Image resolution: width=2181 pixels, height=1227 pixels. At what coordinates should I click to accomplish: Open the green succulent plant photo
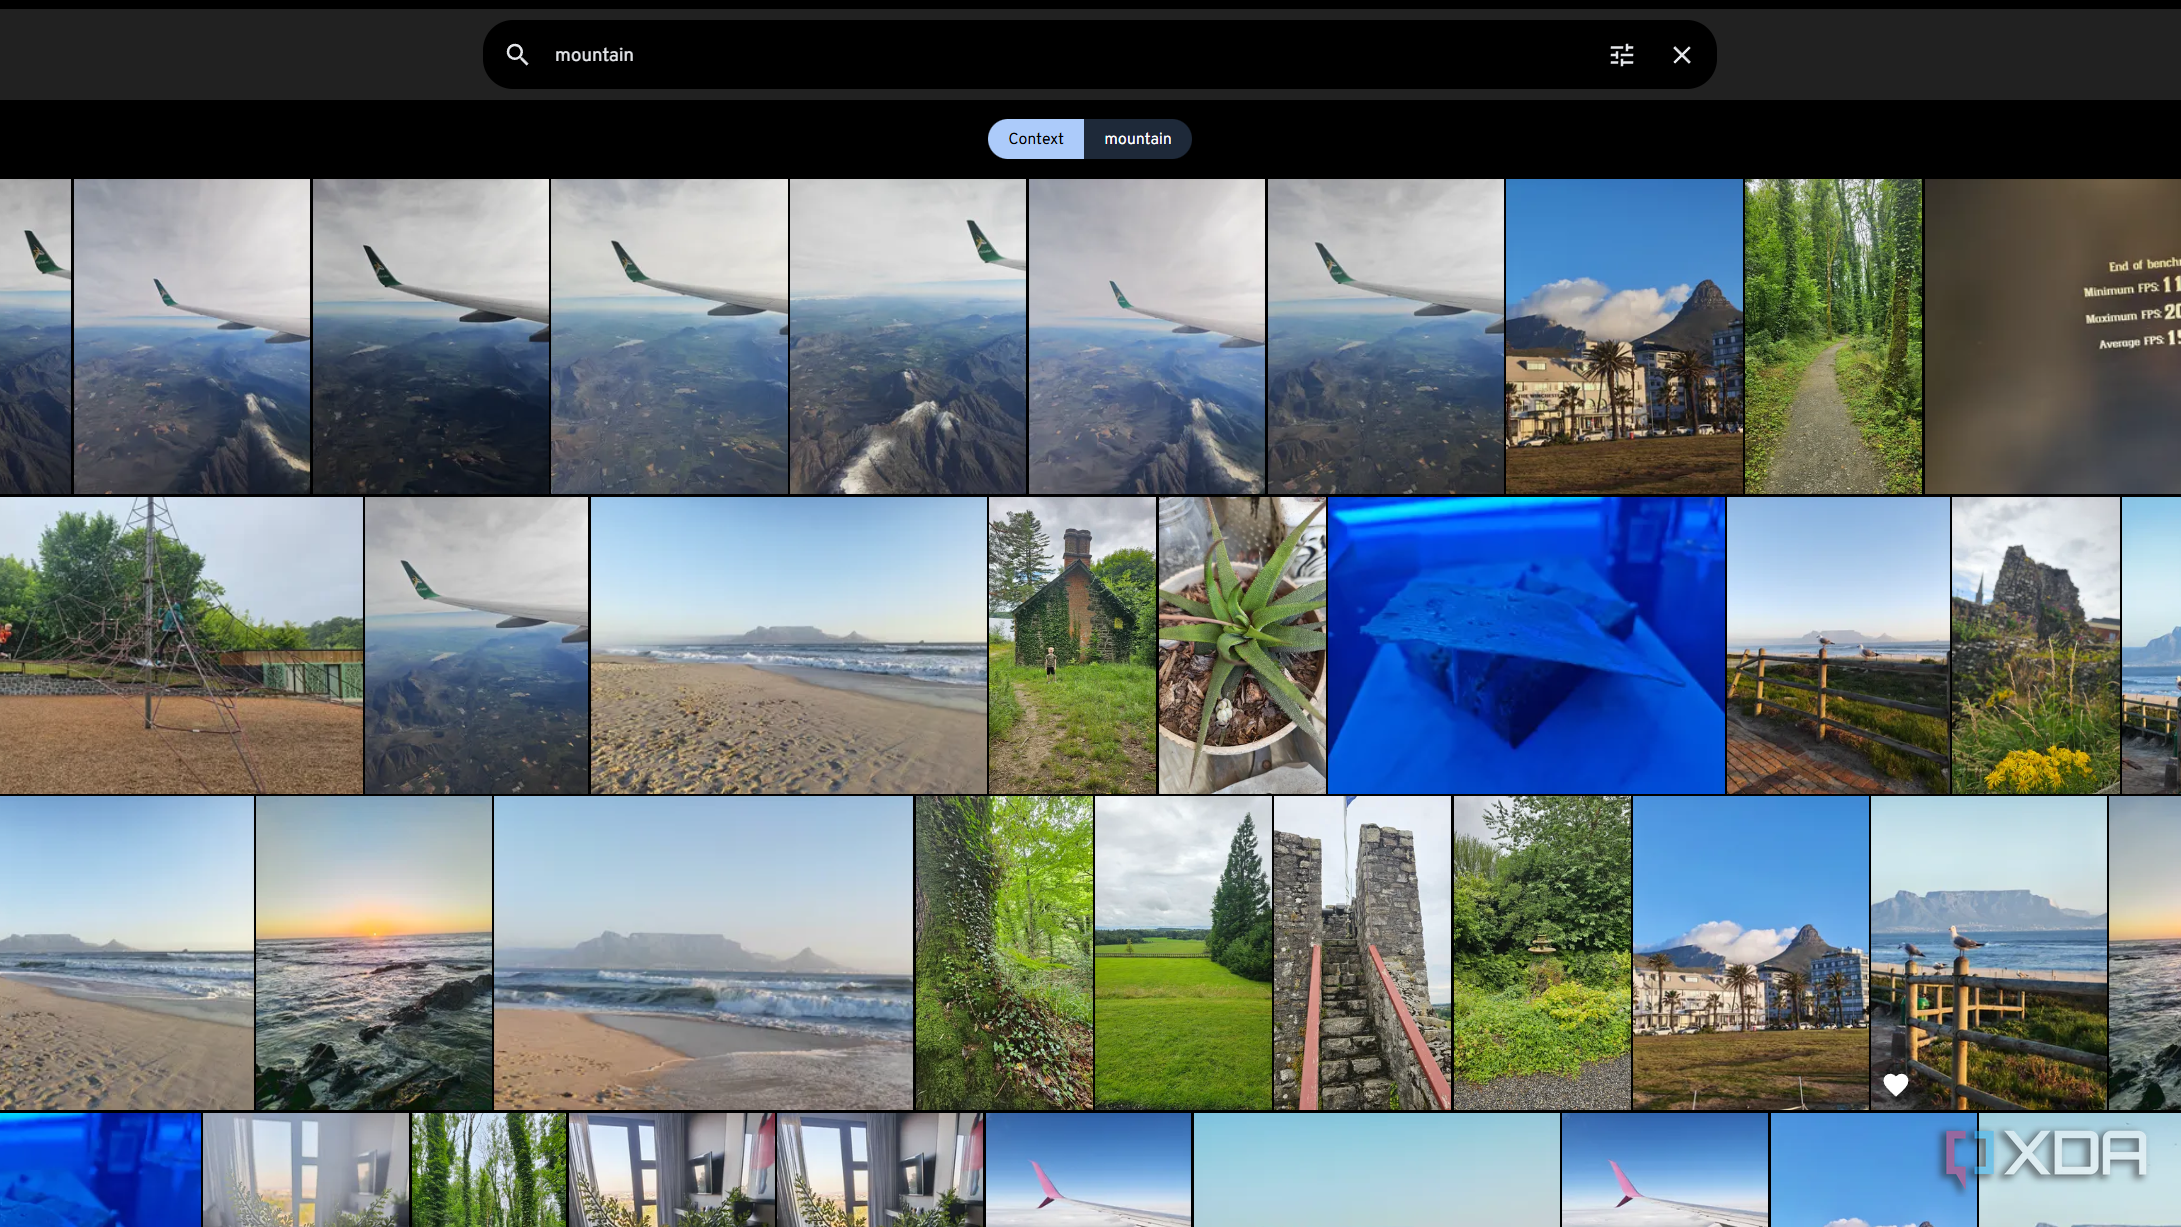tap(1242, 646)
